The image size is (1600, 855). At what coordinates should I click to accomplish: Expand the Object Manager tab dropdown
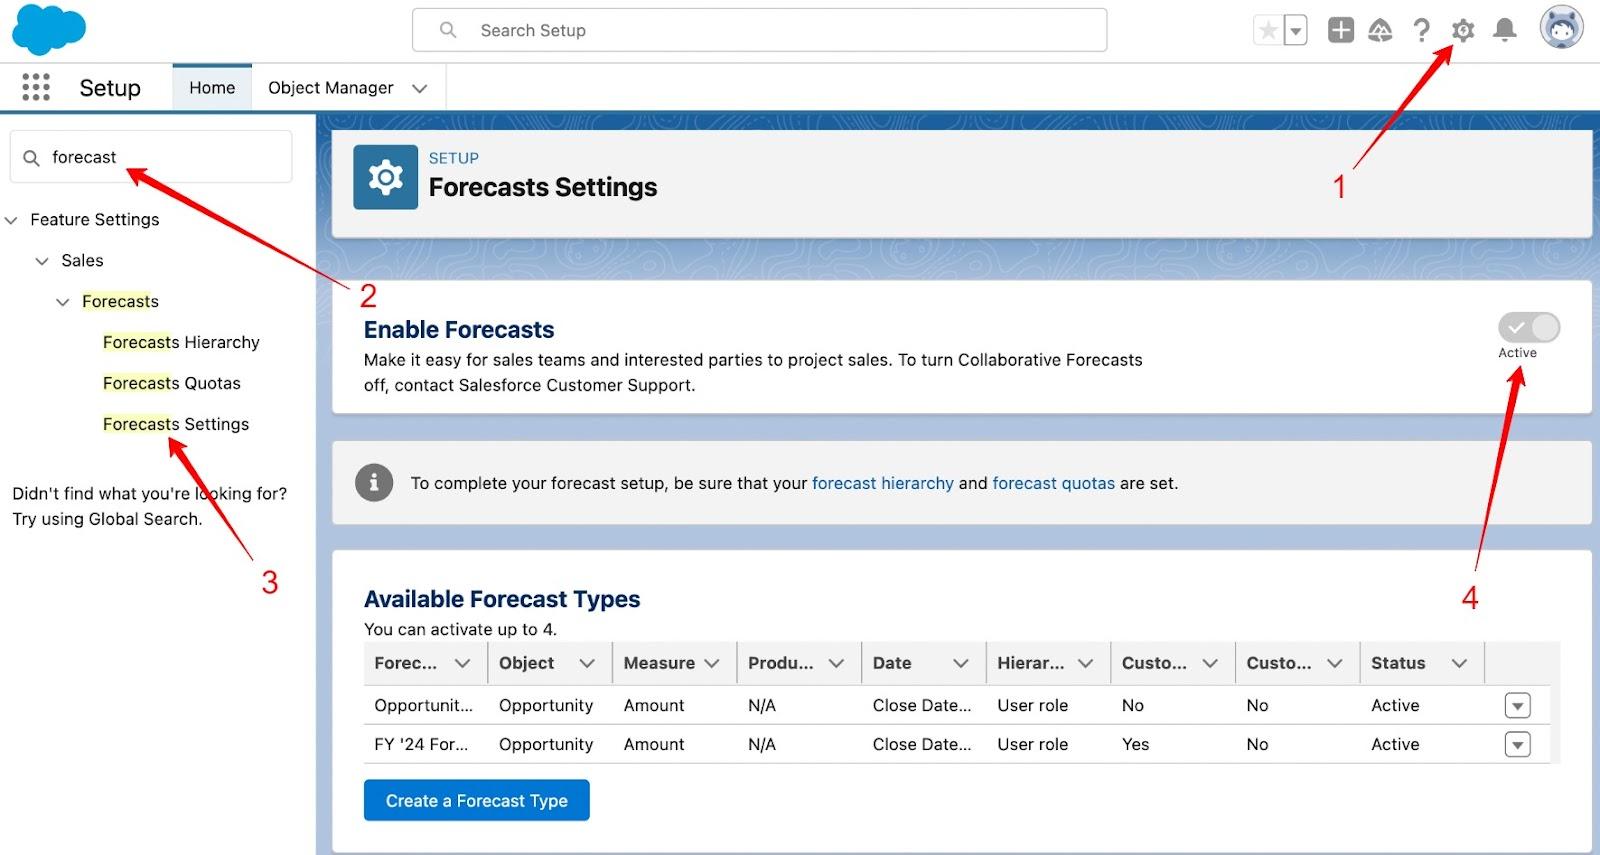420,88
